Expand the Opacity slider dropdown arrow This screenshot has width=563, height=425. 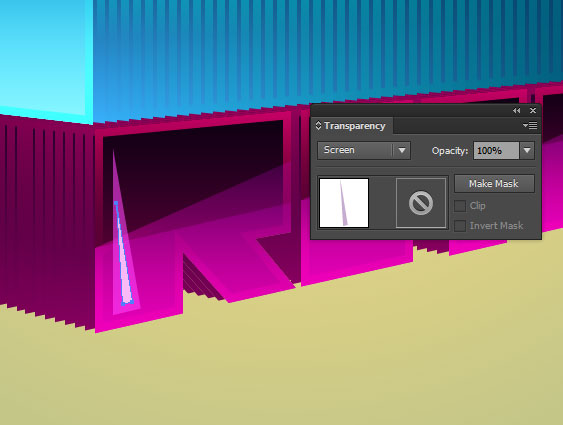[x=527, y=150]
